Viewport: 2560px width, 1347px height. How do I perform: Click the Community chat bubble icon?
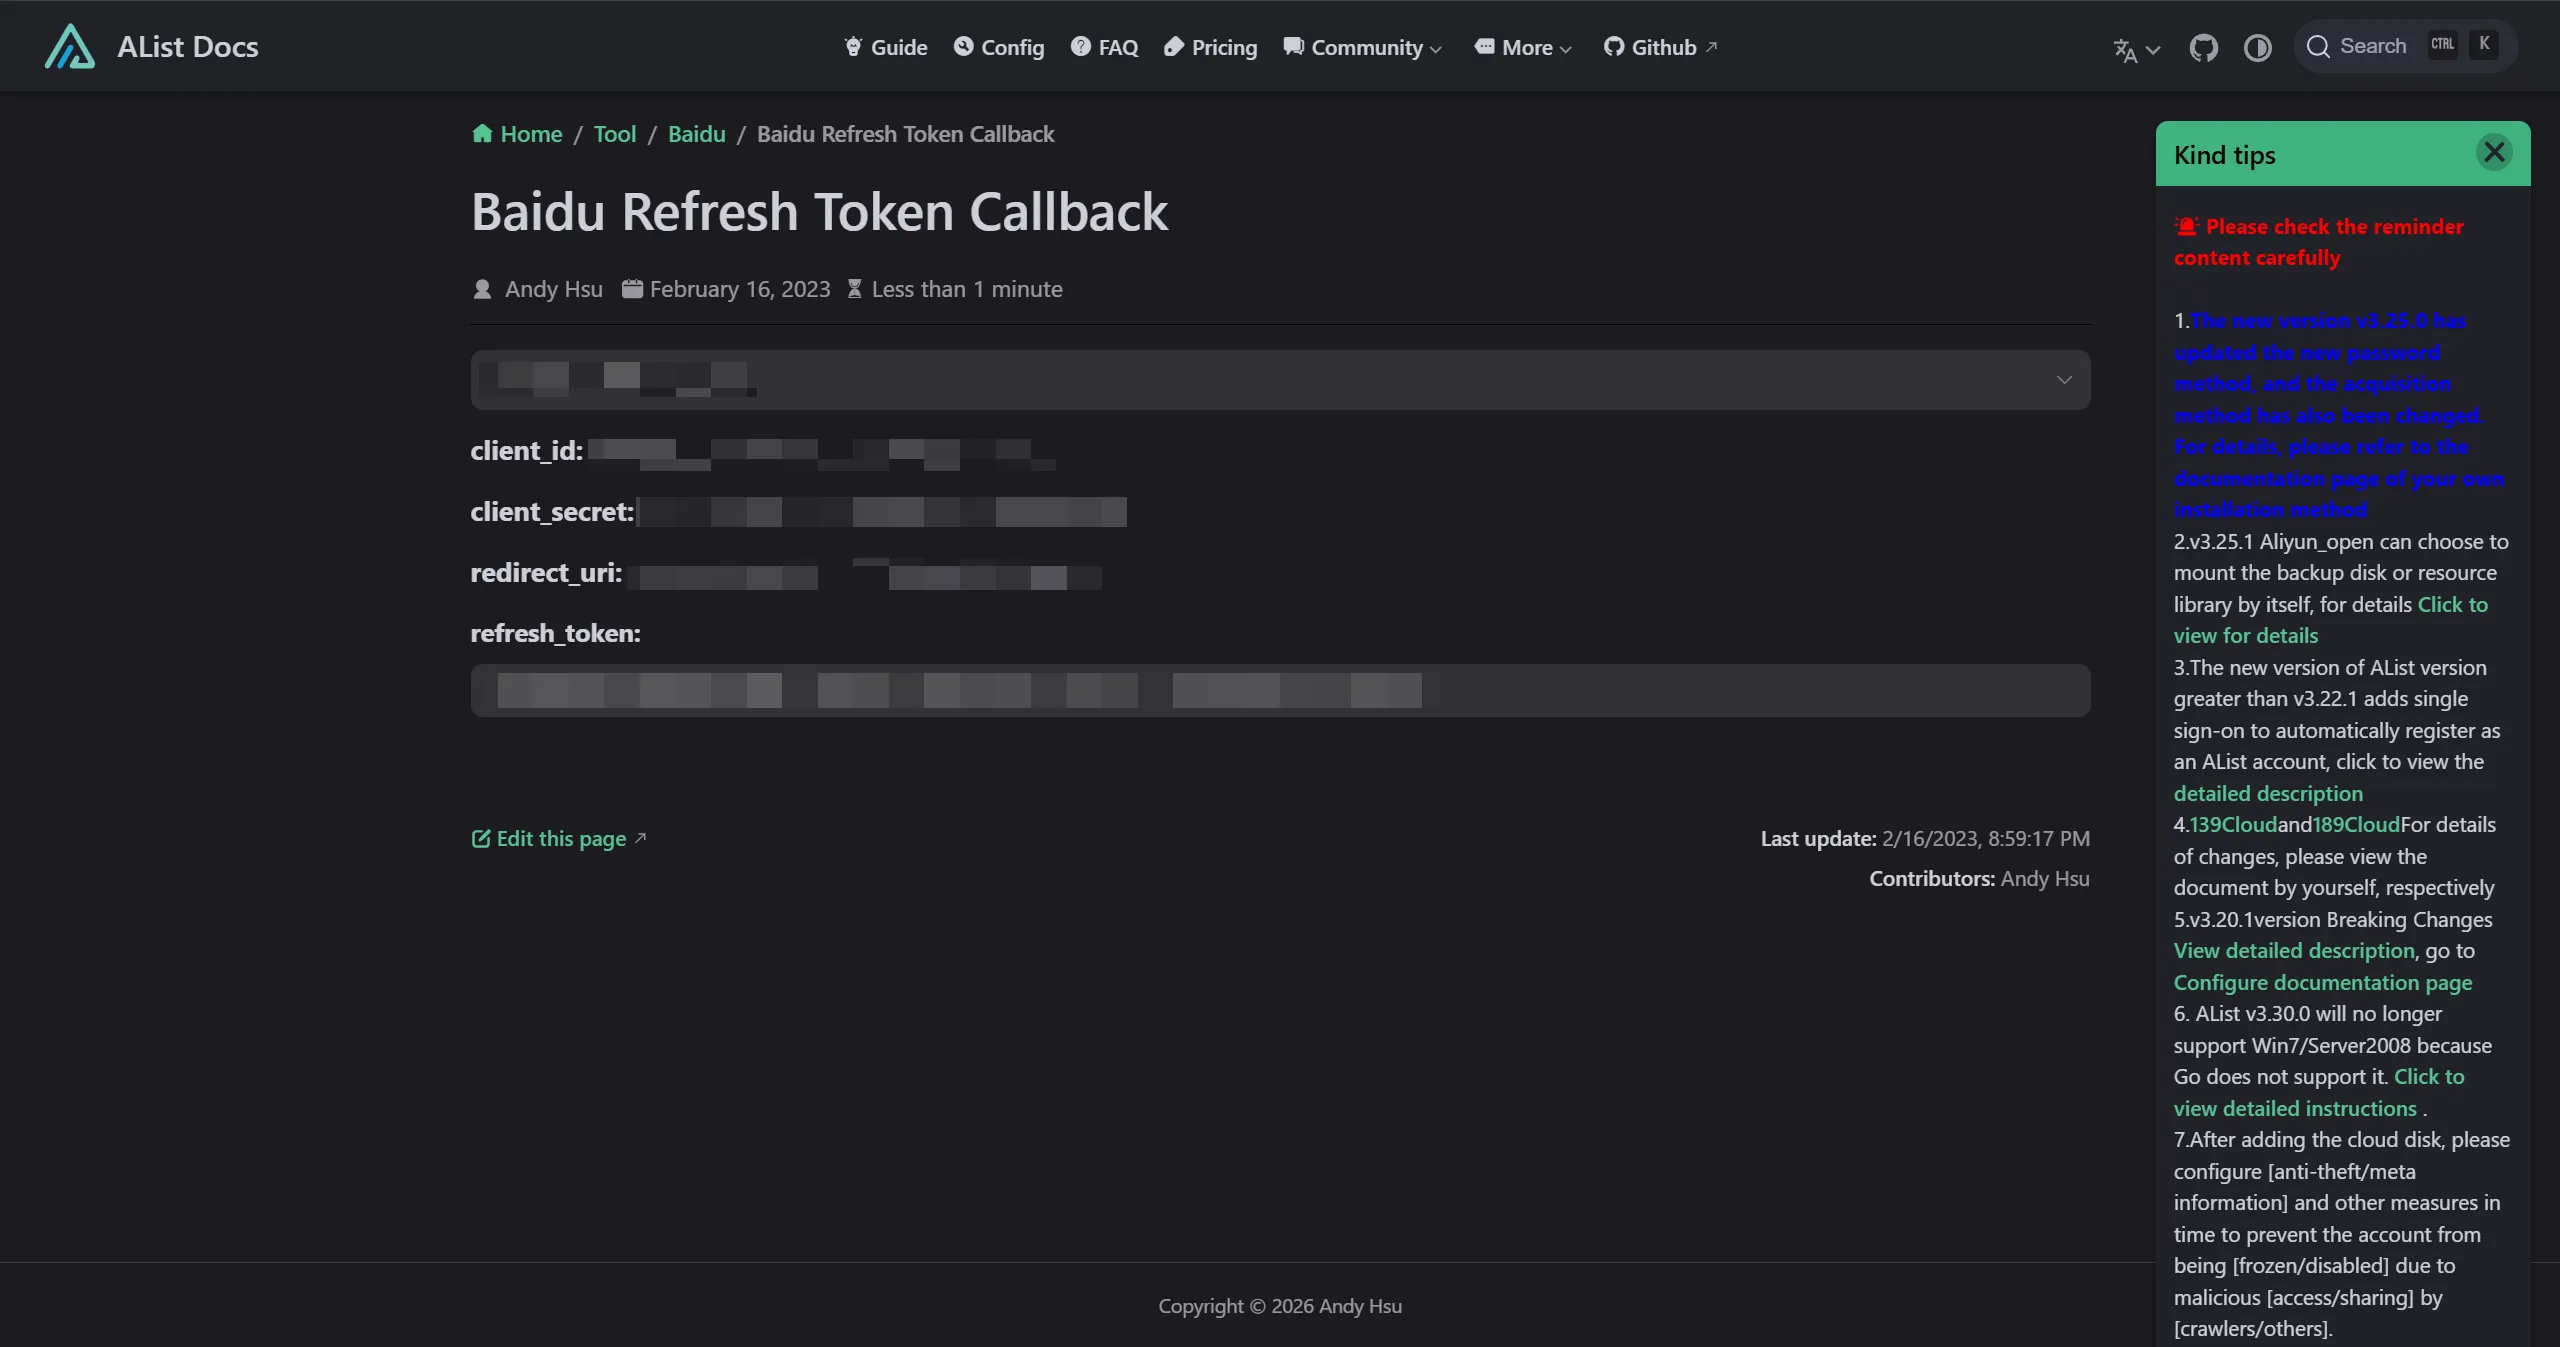point(1293,46)
